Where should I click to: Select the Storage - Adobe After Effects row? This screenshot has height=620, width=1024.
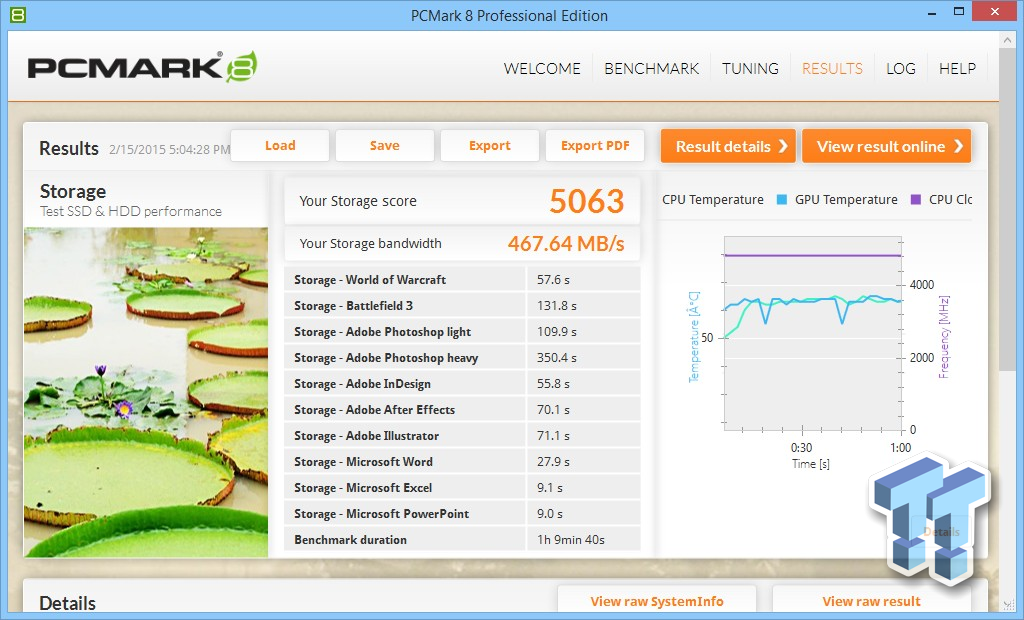point(462,410)
